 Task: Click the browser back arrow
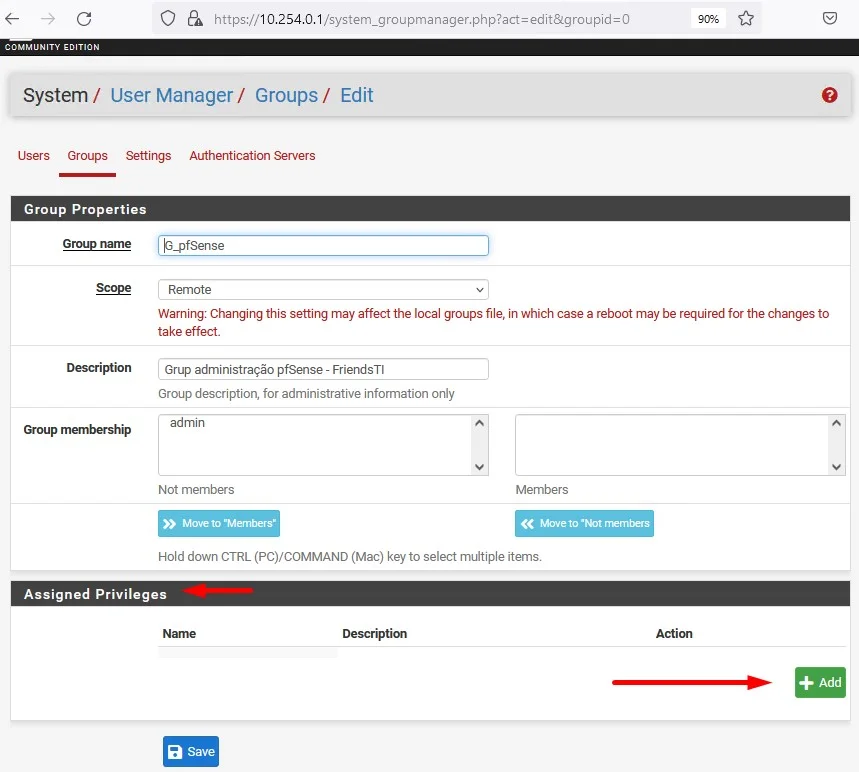coord(13,18)
